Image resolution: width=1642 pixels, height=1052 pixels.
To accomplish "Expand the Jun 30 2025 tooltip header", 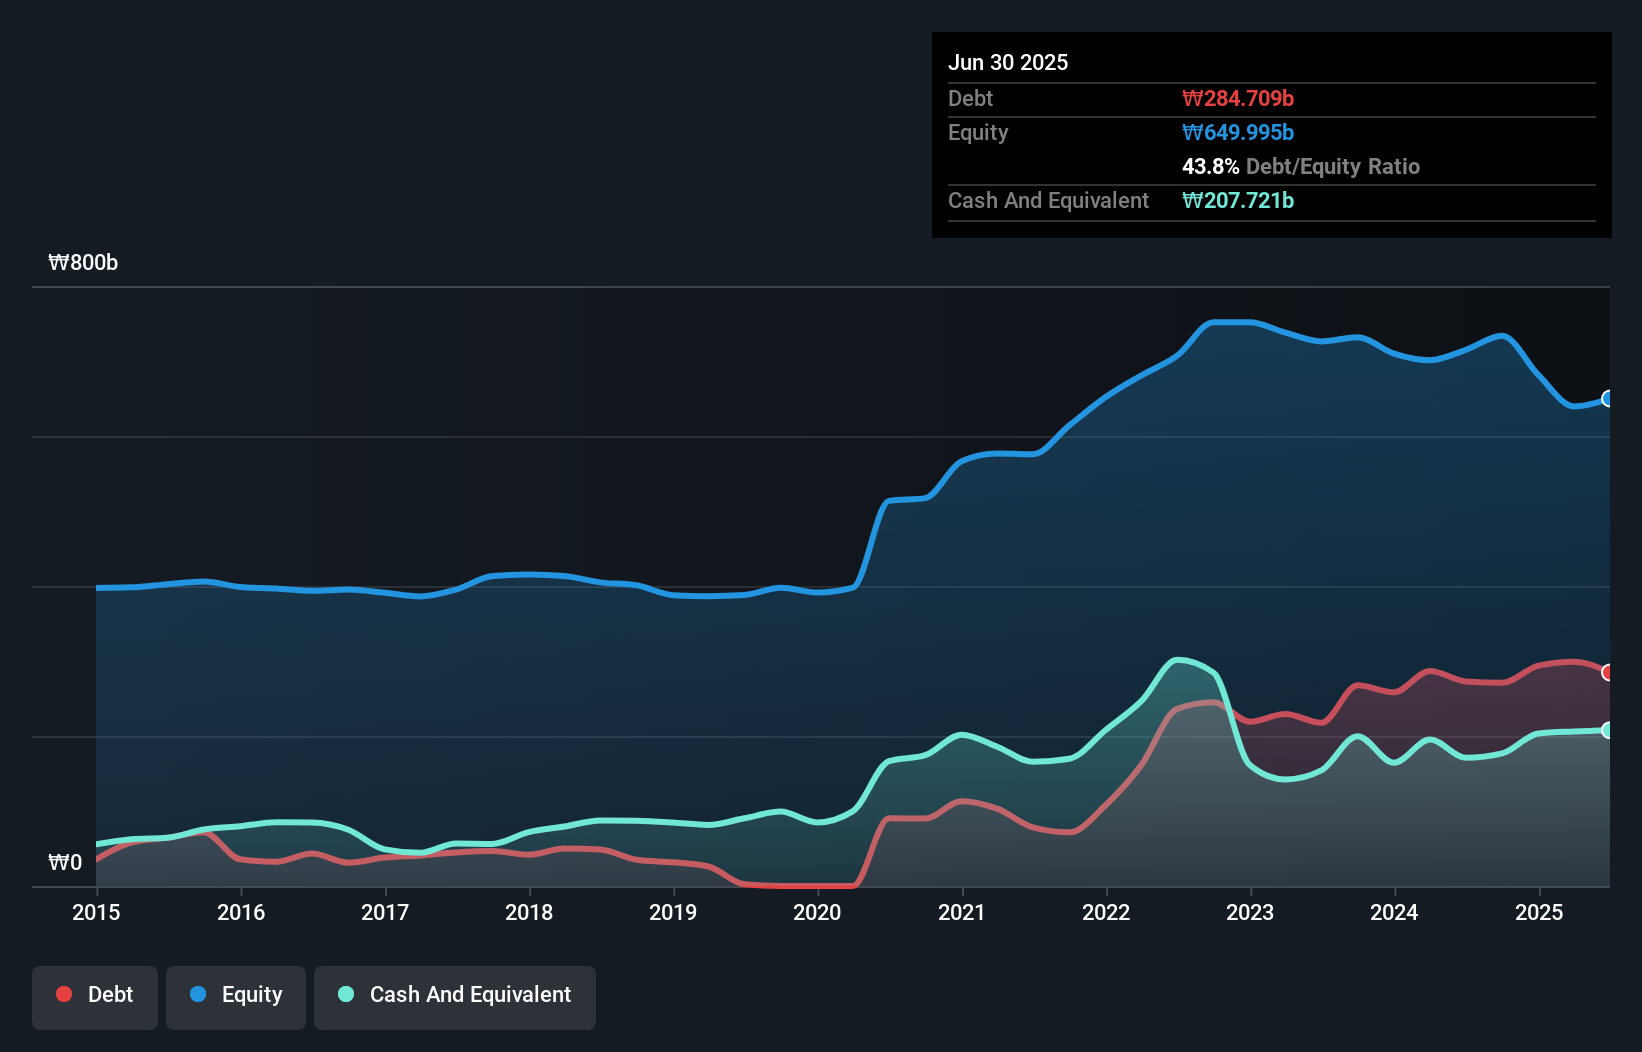I will (1008, 62).
